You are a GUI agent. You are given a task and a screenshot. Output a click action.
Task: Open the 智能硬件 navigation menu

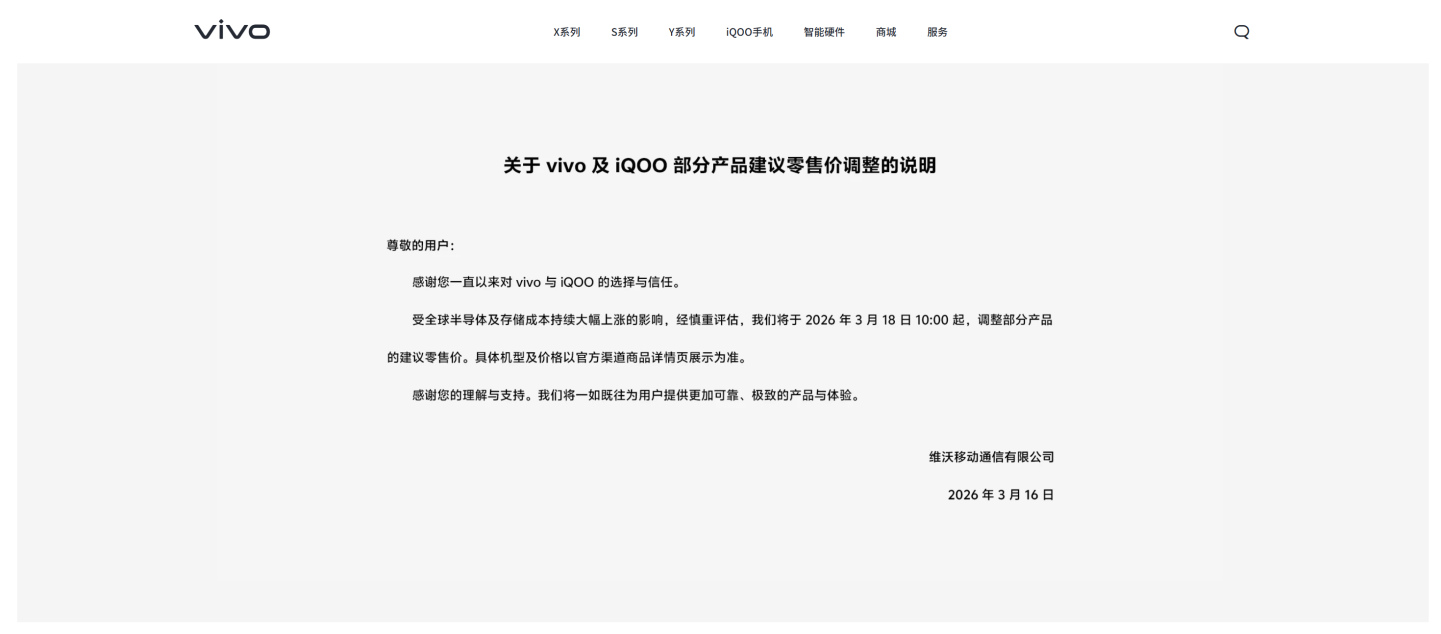(x=822, y=31)
